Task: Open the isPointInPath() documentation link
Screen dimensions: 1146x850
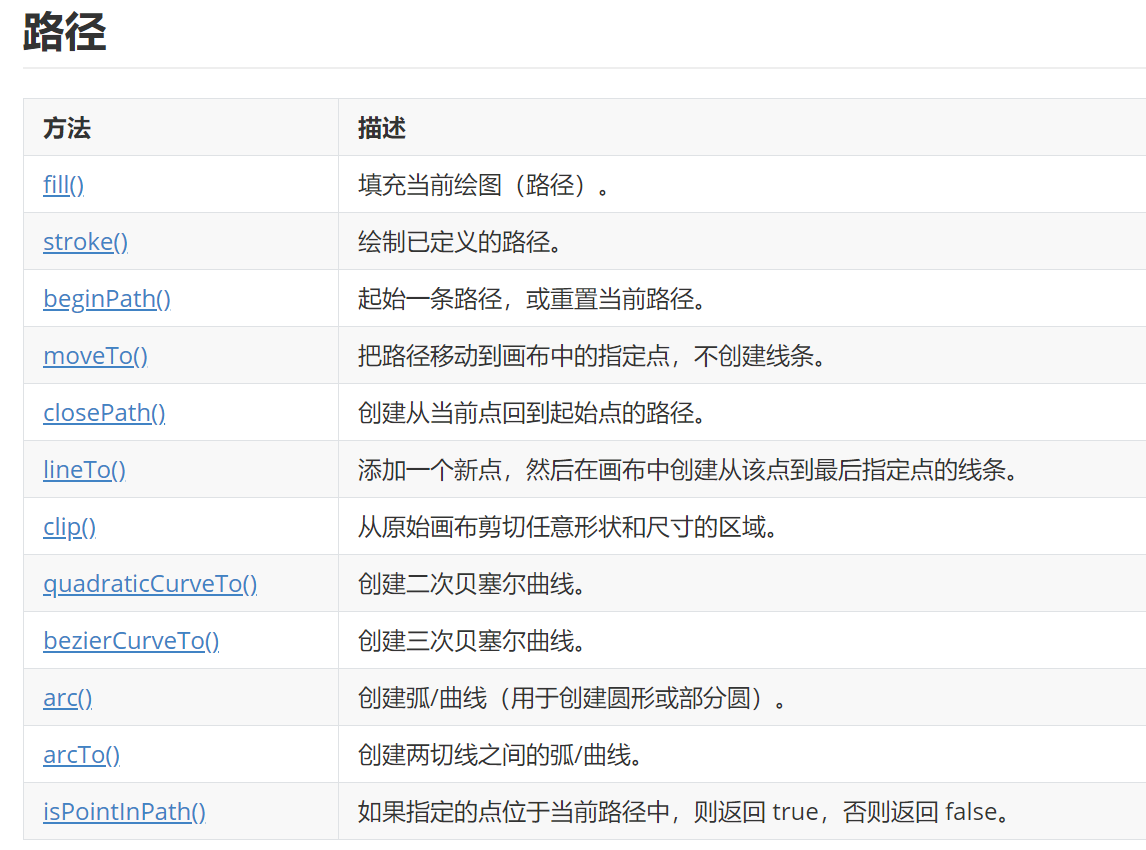Action: click(124, 811)
